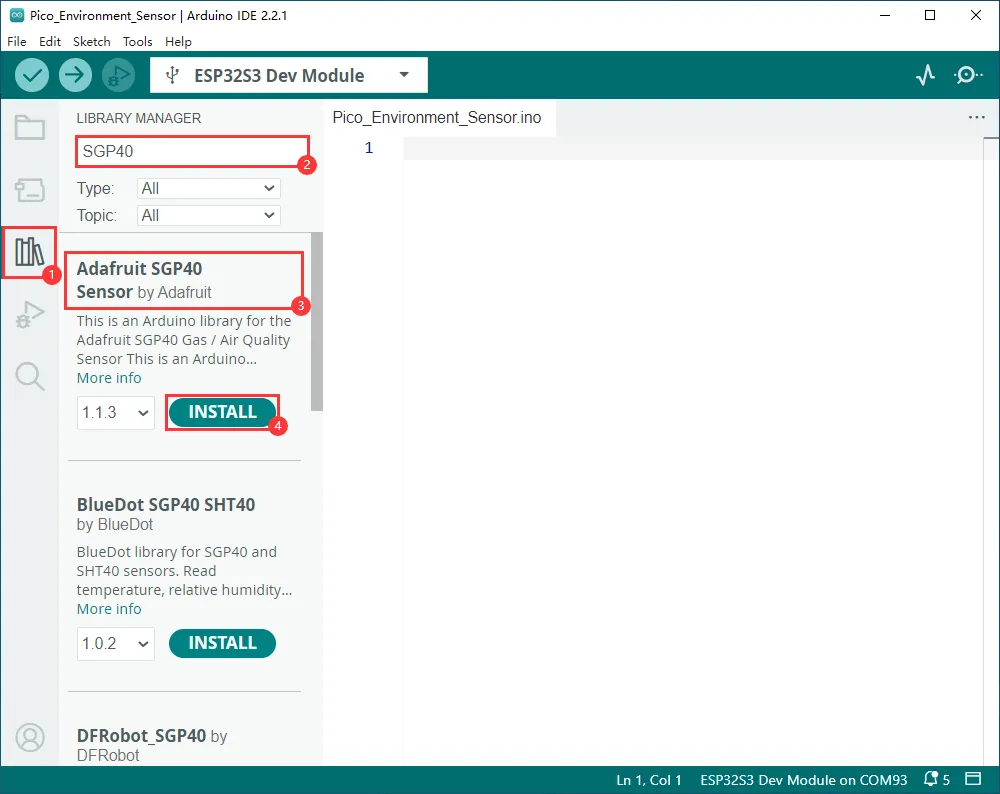1000x794 pixels.
Task: Click the USB icon in board selector
Action: [x=172, y=75]
